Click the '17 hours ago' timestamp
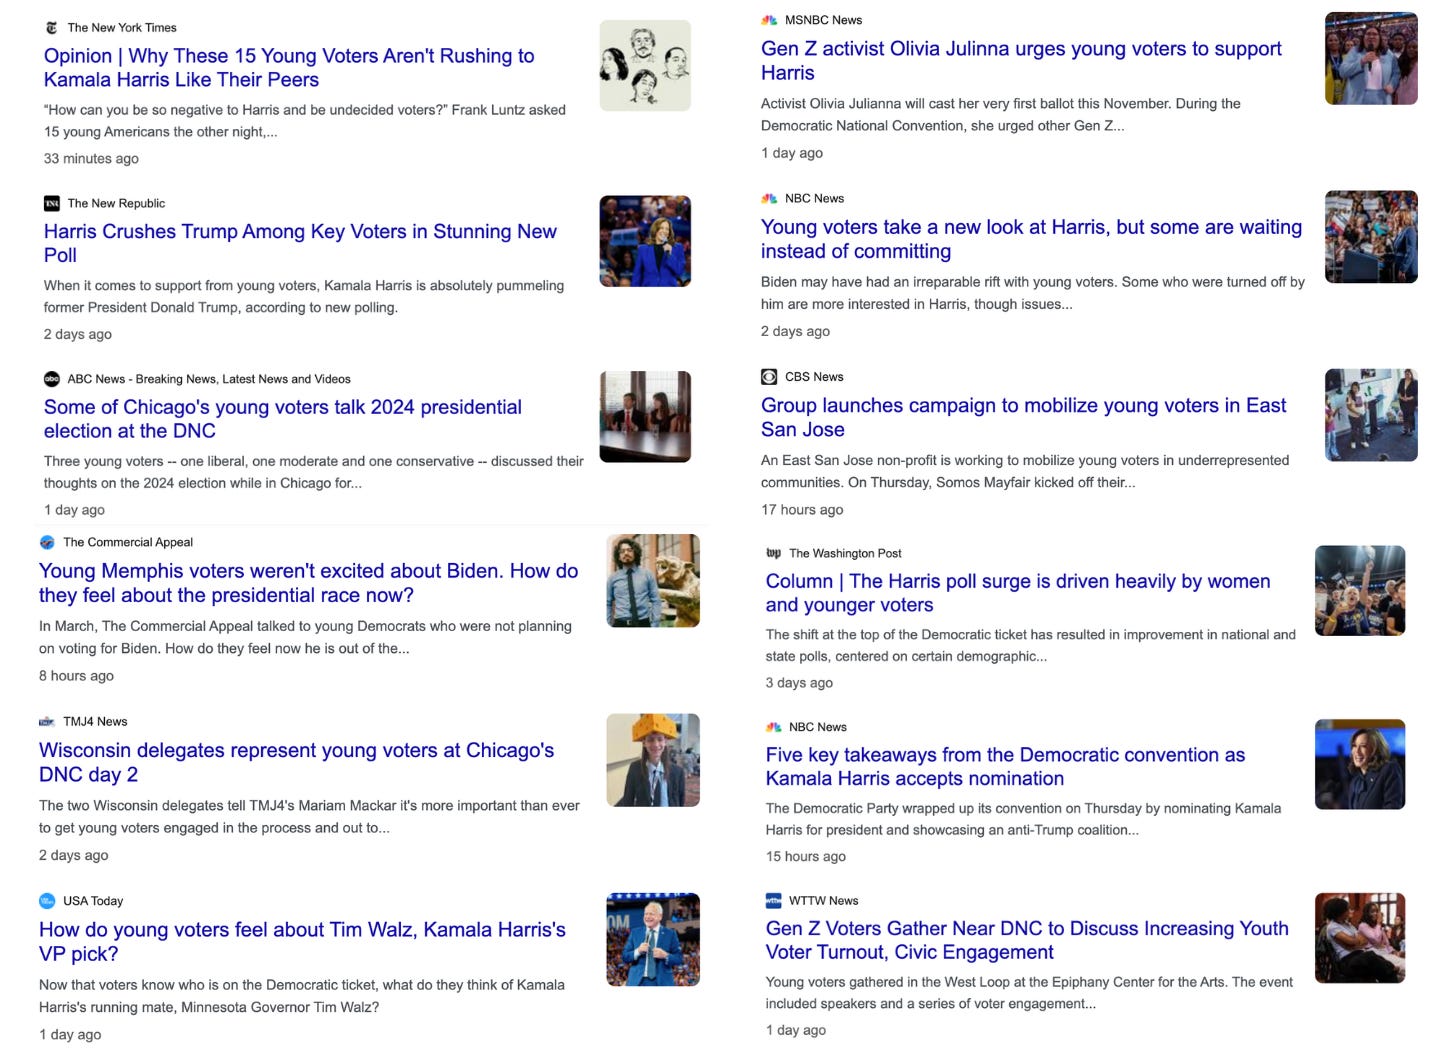 802,509
